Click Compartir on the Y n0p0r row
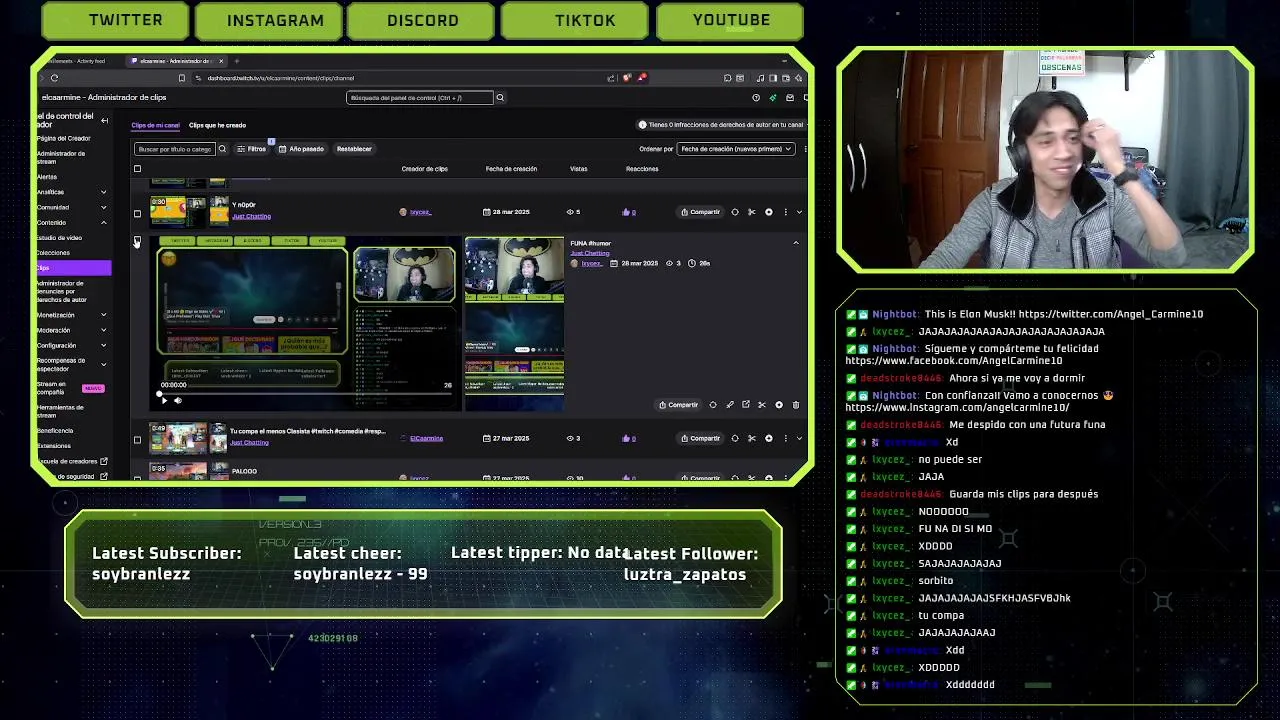Image resolution: width=1280 pixels, height=720 pixels. tap(700, 212)
